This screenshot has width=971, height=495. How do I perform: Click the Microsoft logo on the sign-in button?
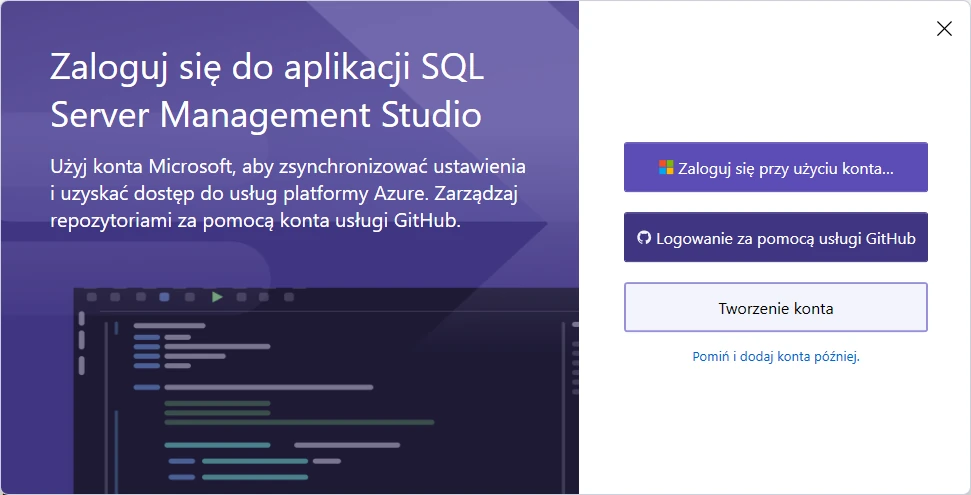(666, 167)
